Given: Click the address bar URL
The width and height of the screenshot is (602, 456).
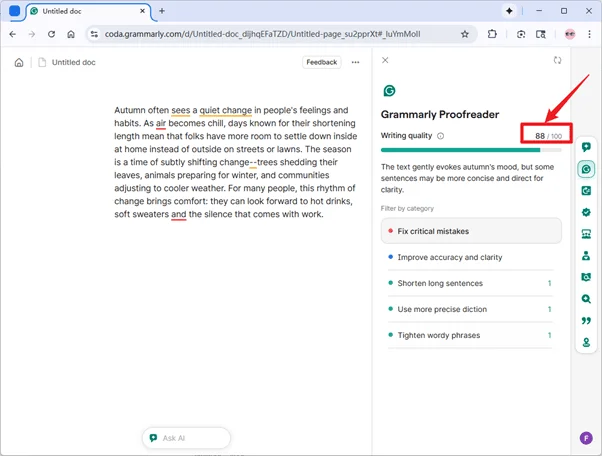Looking at the screenshot, I should [x=263, y=34].
